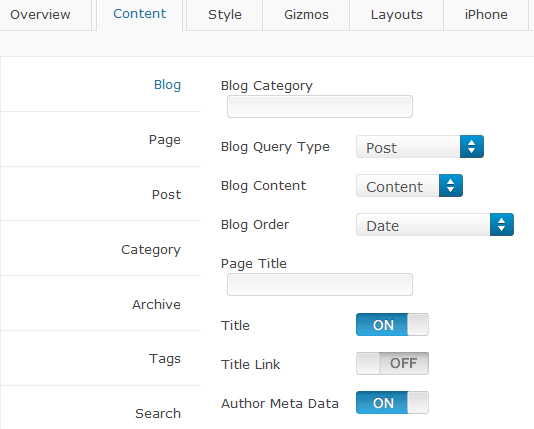Screen dimensions: 534x429
Task: Turn off Author Meta Data switch
Action: [392, 403]
